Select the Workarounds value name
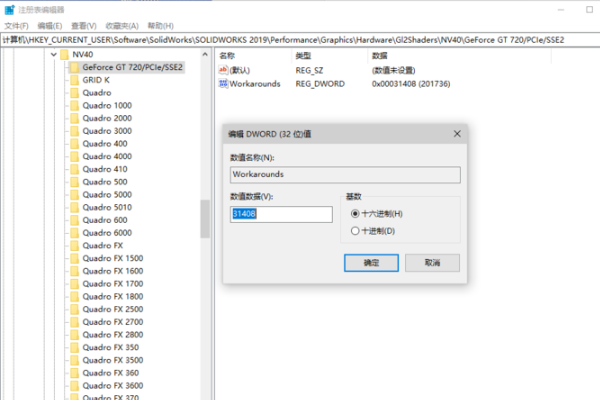The width and height of the screenshot is (600, 400). [x=255, y=84]
